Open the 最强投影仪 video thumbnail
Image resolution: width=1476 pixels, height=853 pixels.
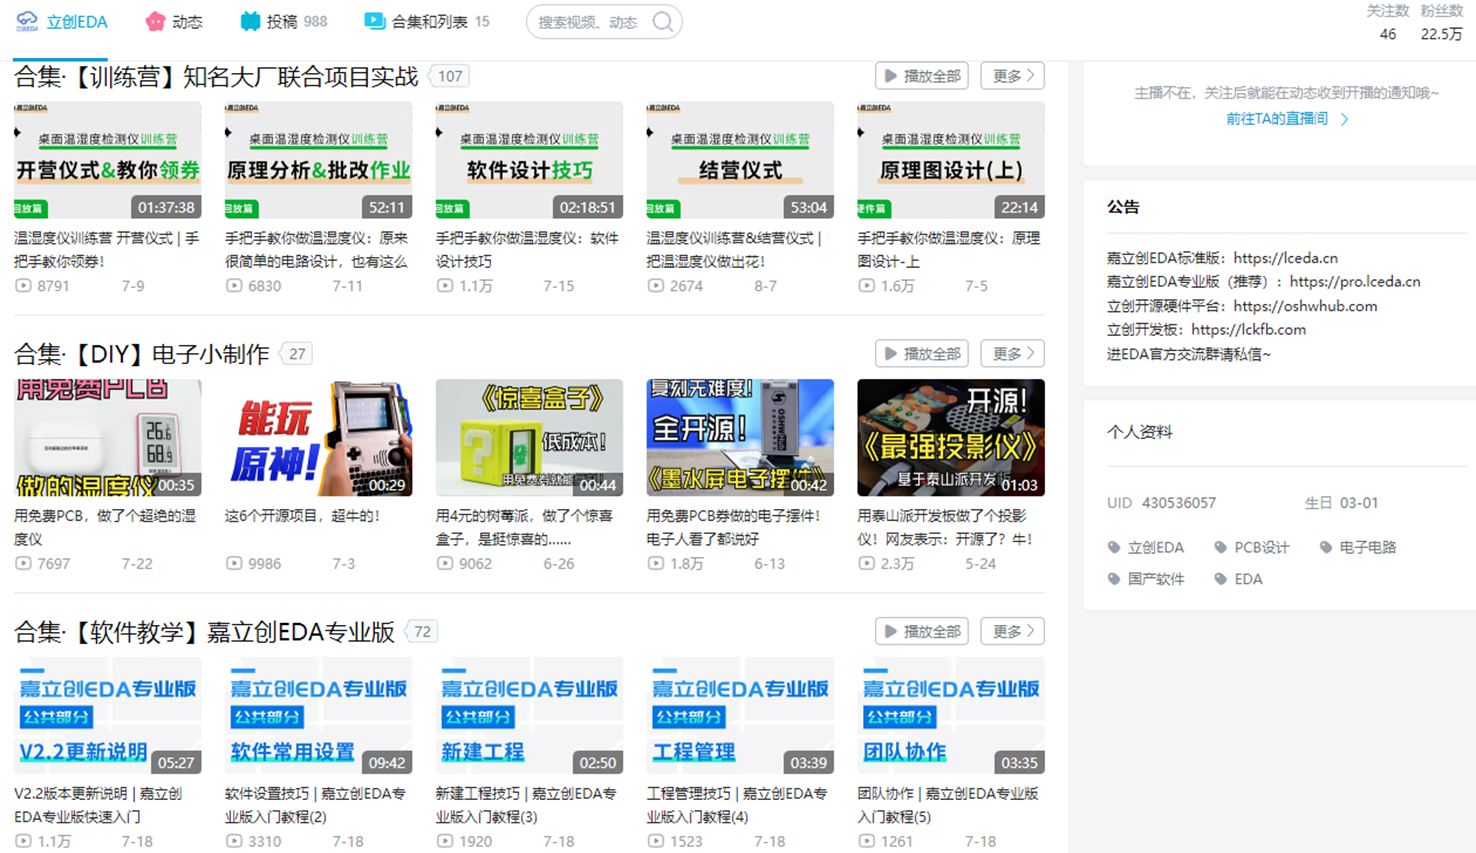click(x=951, y=438)
